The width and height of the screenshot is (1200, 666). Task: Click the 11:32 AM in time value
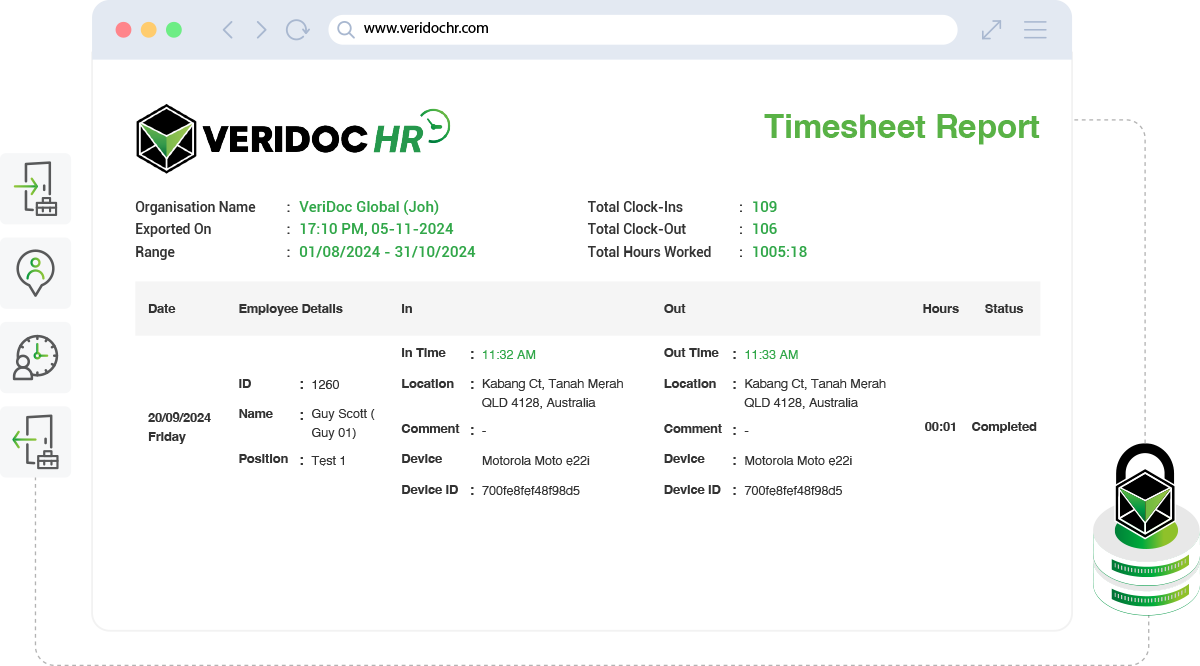(x=508, y=355)
